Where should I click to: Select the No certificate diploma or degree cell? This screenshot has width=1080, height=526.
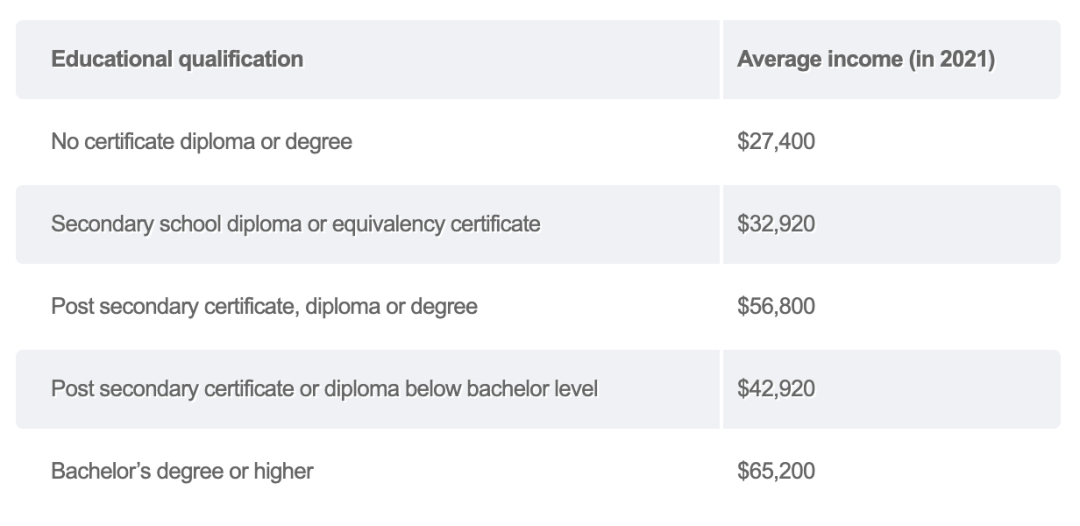point(201,142)
